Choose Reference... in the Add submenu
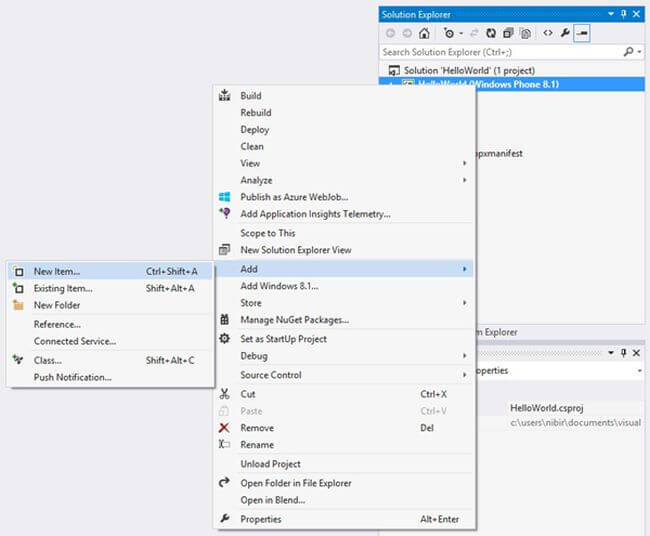650x536 pixels. coord(57,324)
